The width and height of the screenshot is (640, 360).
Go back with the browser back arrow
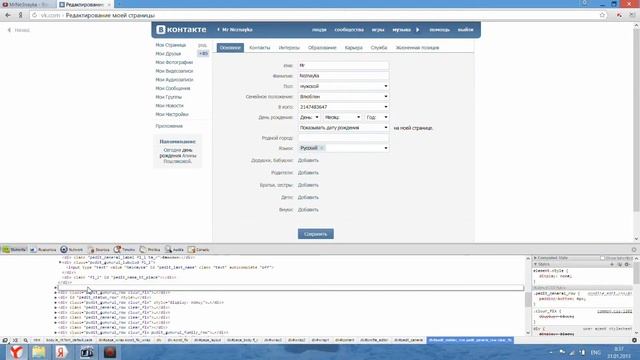(8, 15)
